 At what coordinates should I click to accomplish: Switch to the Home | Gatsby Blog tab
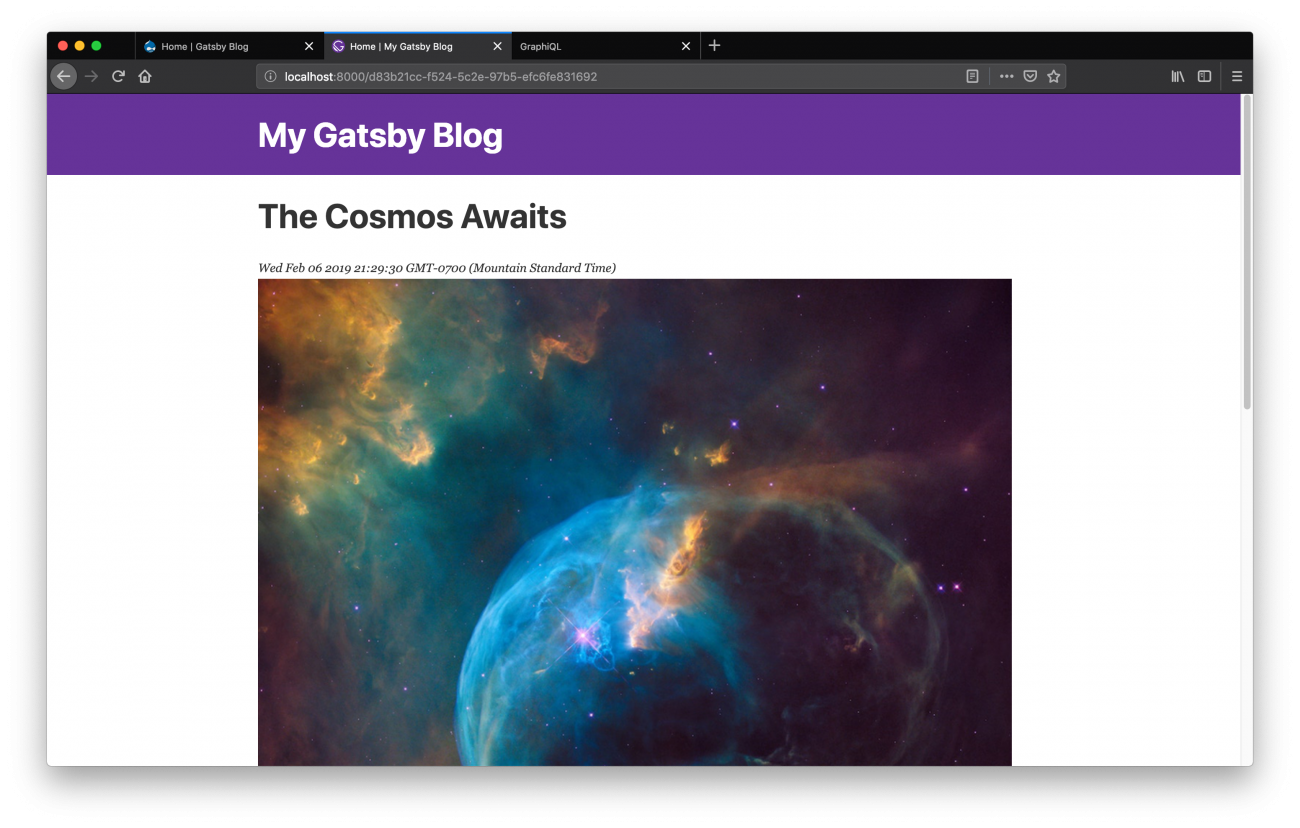[x=229, y=46]
